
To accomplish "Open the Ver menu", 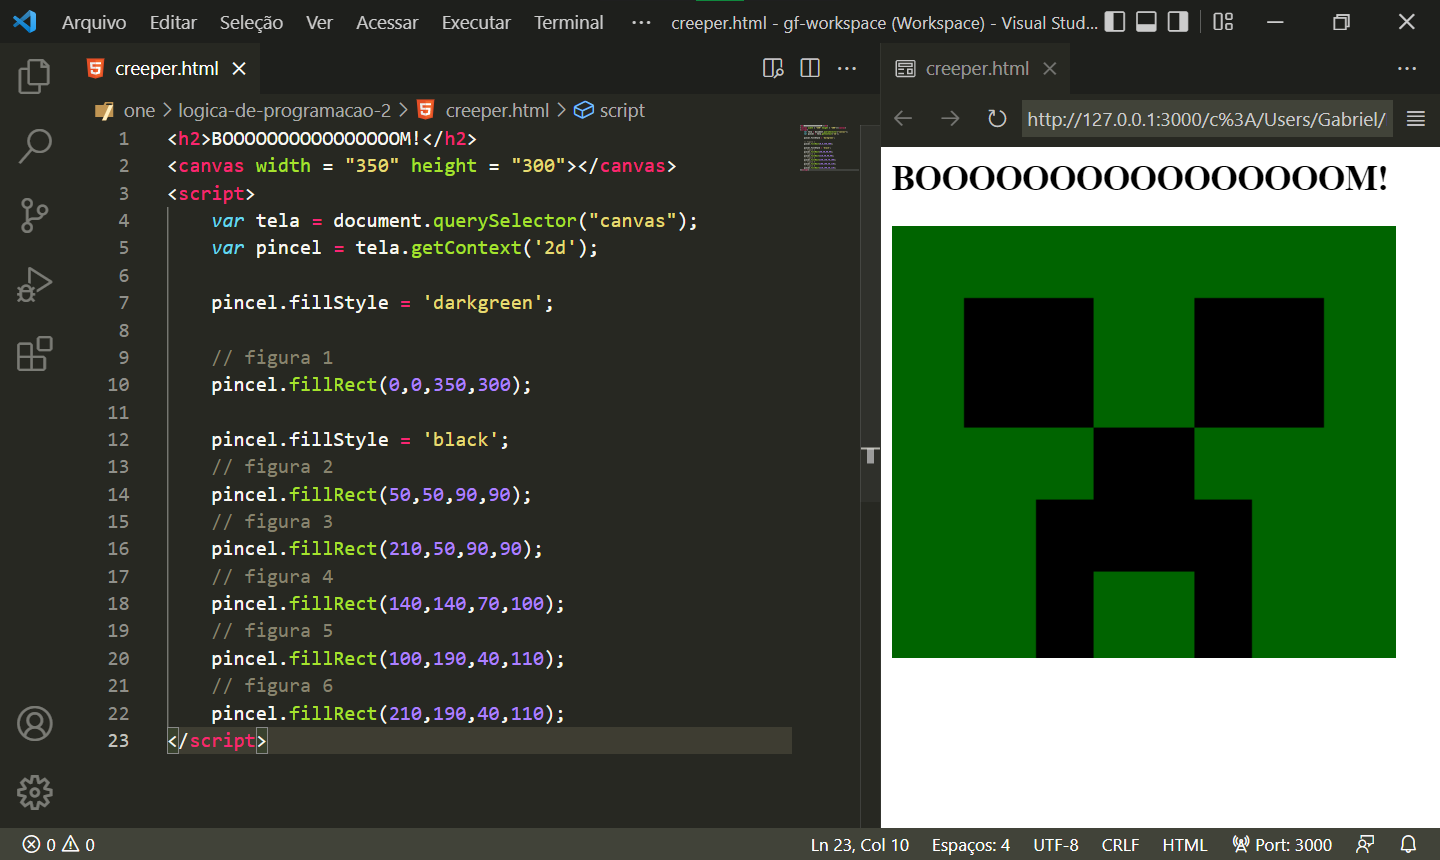I will click(x=319, y=22).
